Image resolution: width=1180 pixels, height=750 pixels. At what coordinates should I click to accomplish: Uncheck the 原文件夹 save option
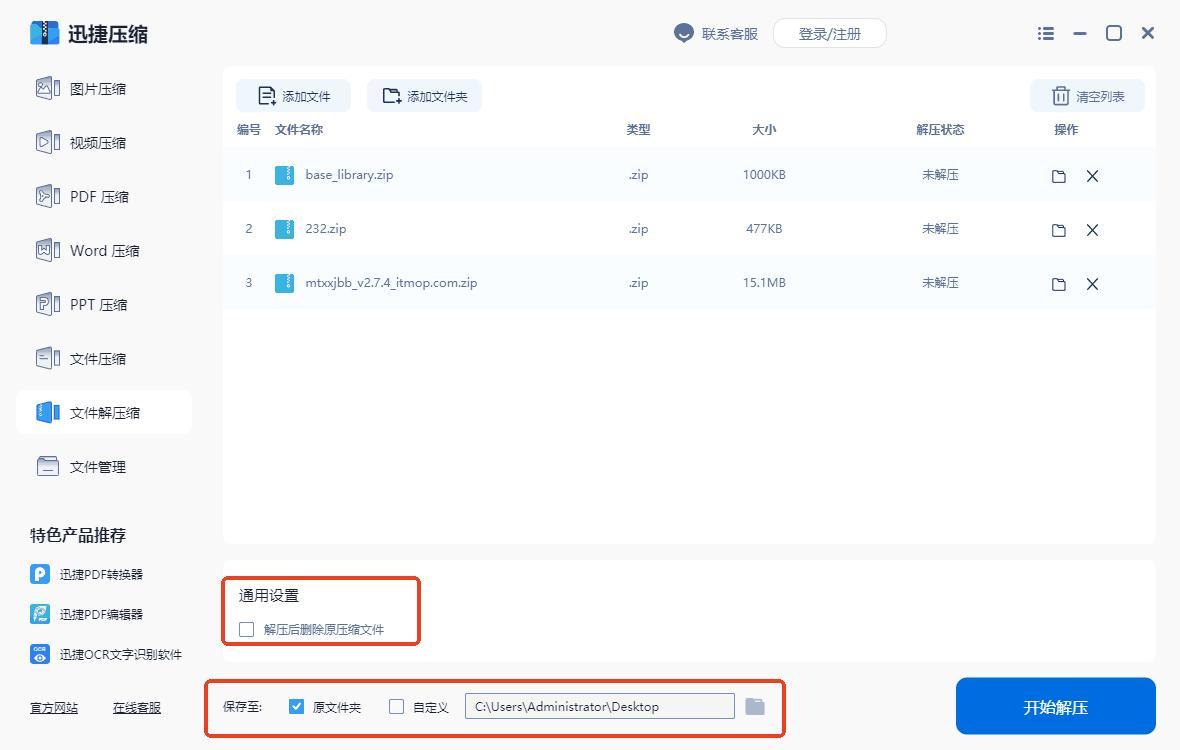tap(296, 706)
